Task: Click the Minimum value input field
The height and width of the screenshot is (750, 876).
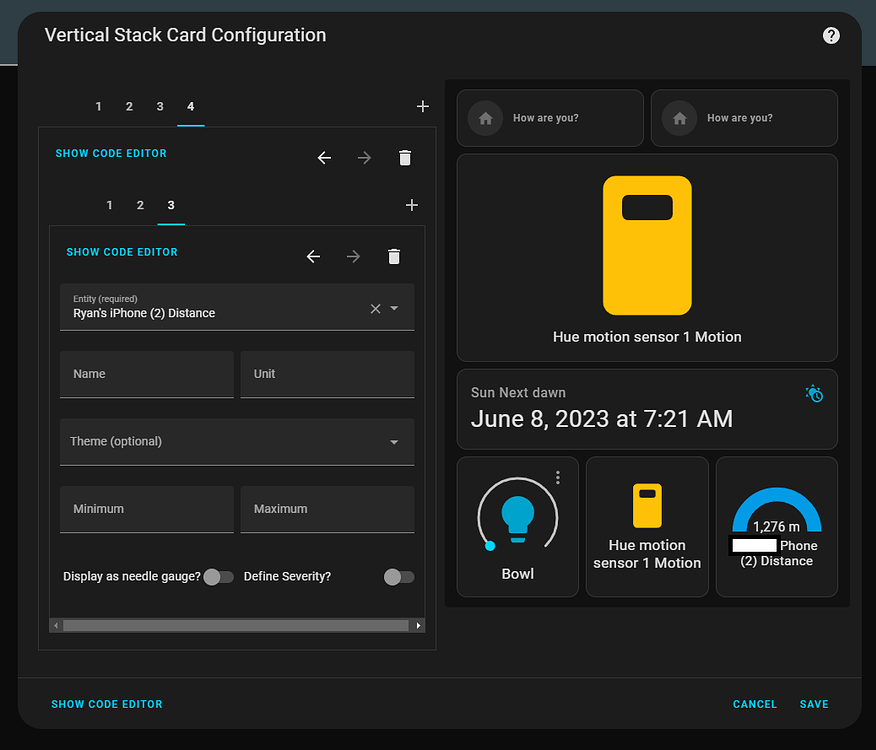Action: point(146,509)
